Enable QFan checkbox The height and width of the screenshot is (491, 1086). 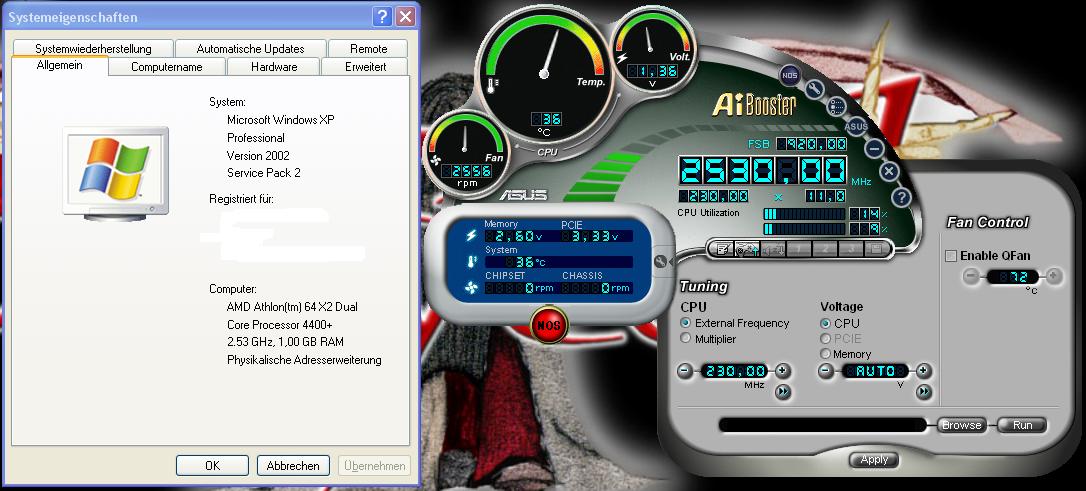click(x=951, y=256)
